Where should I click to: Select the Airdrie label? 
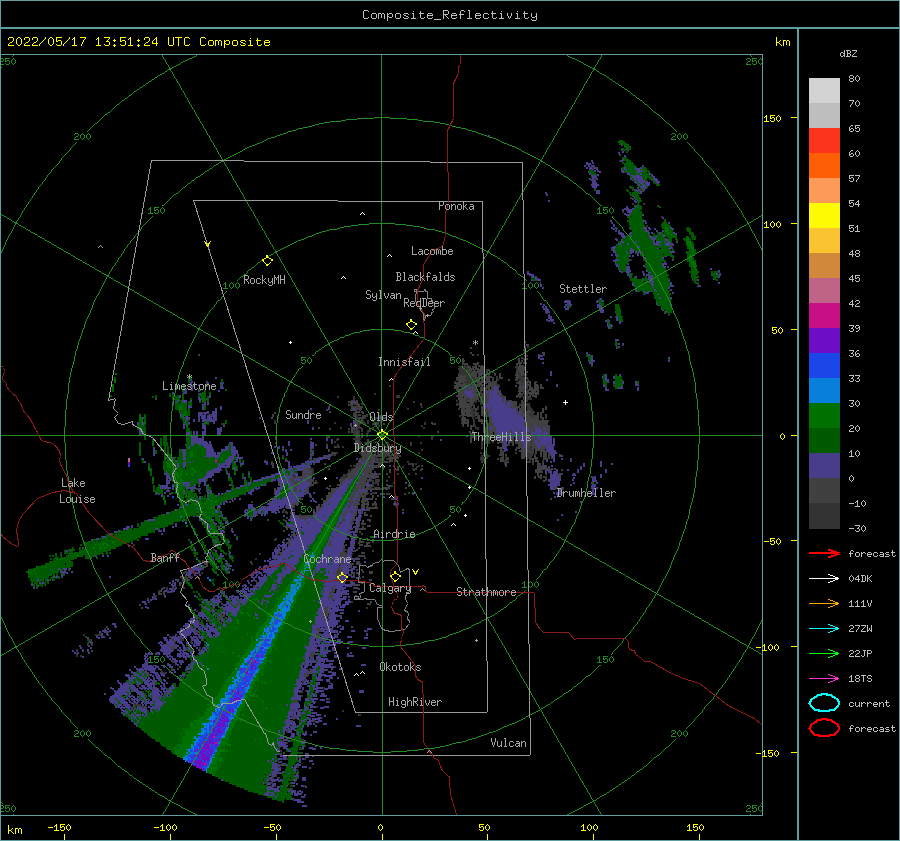coord(394,534)
